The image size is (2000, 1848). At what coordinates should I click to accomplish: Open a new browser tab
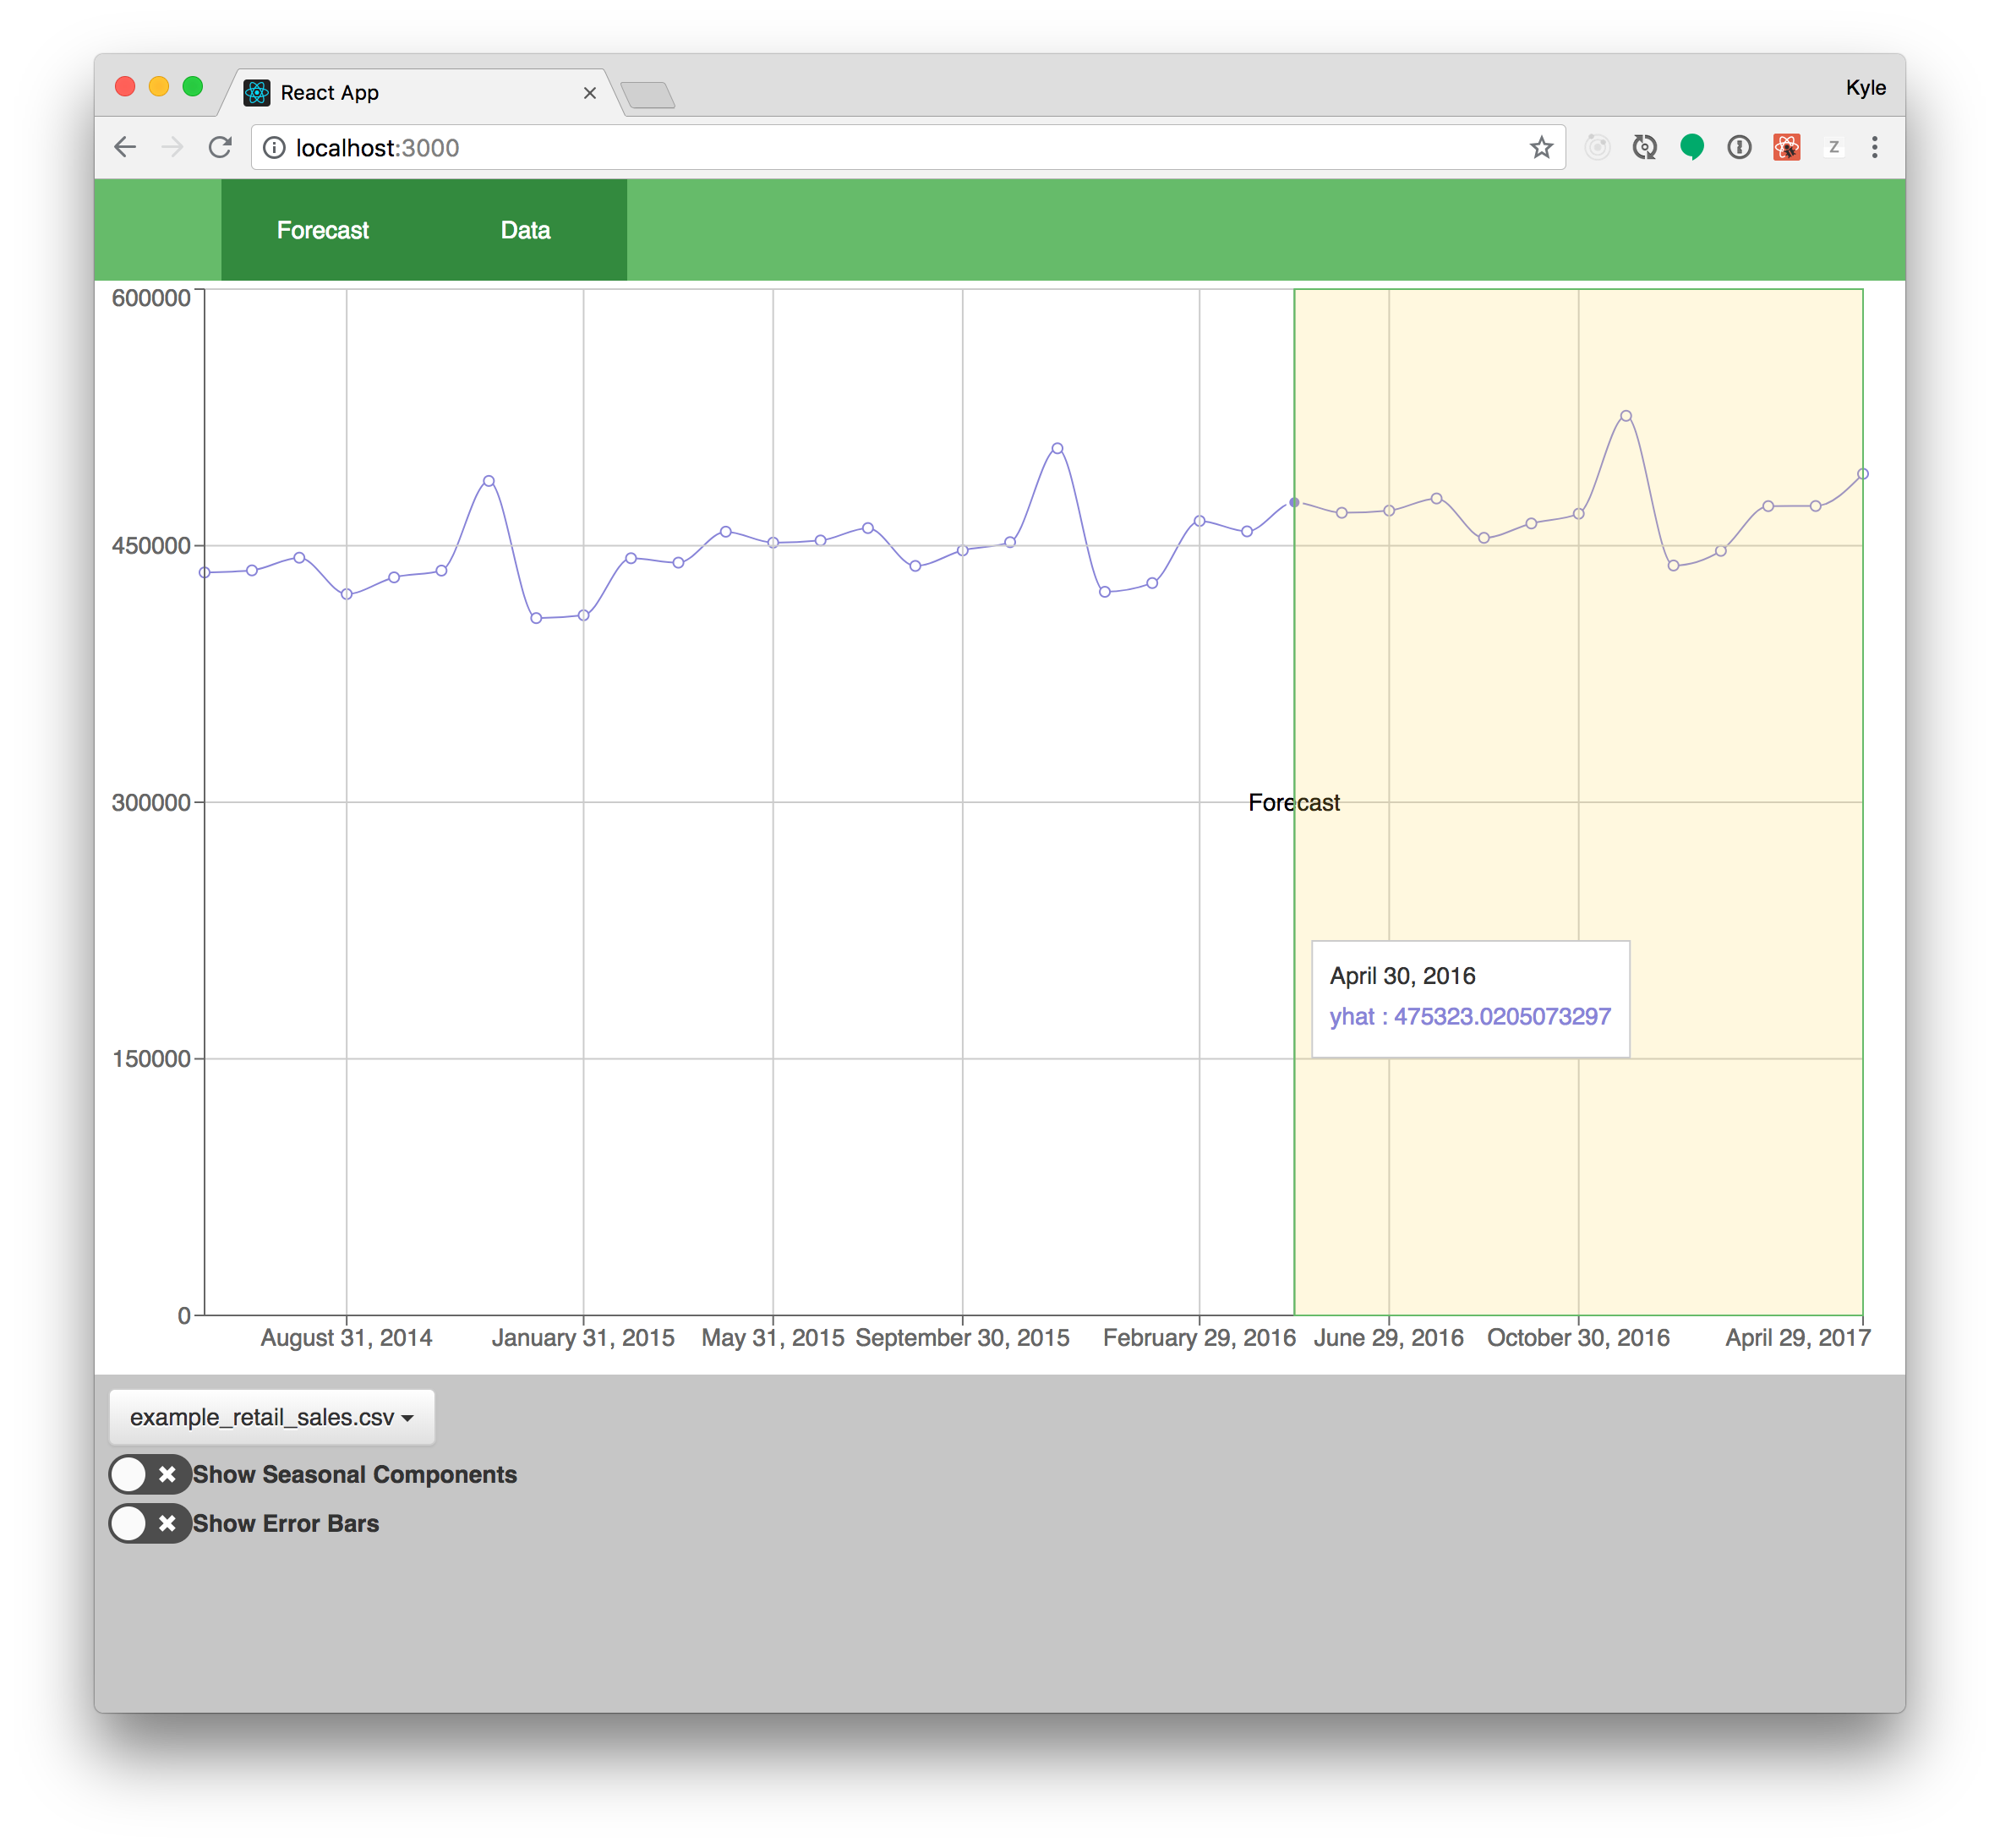coord(648,96)
